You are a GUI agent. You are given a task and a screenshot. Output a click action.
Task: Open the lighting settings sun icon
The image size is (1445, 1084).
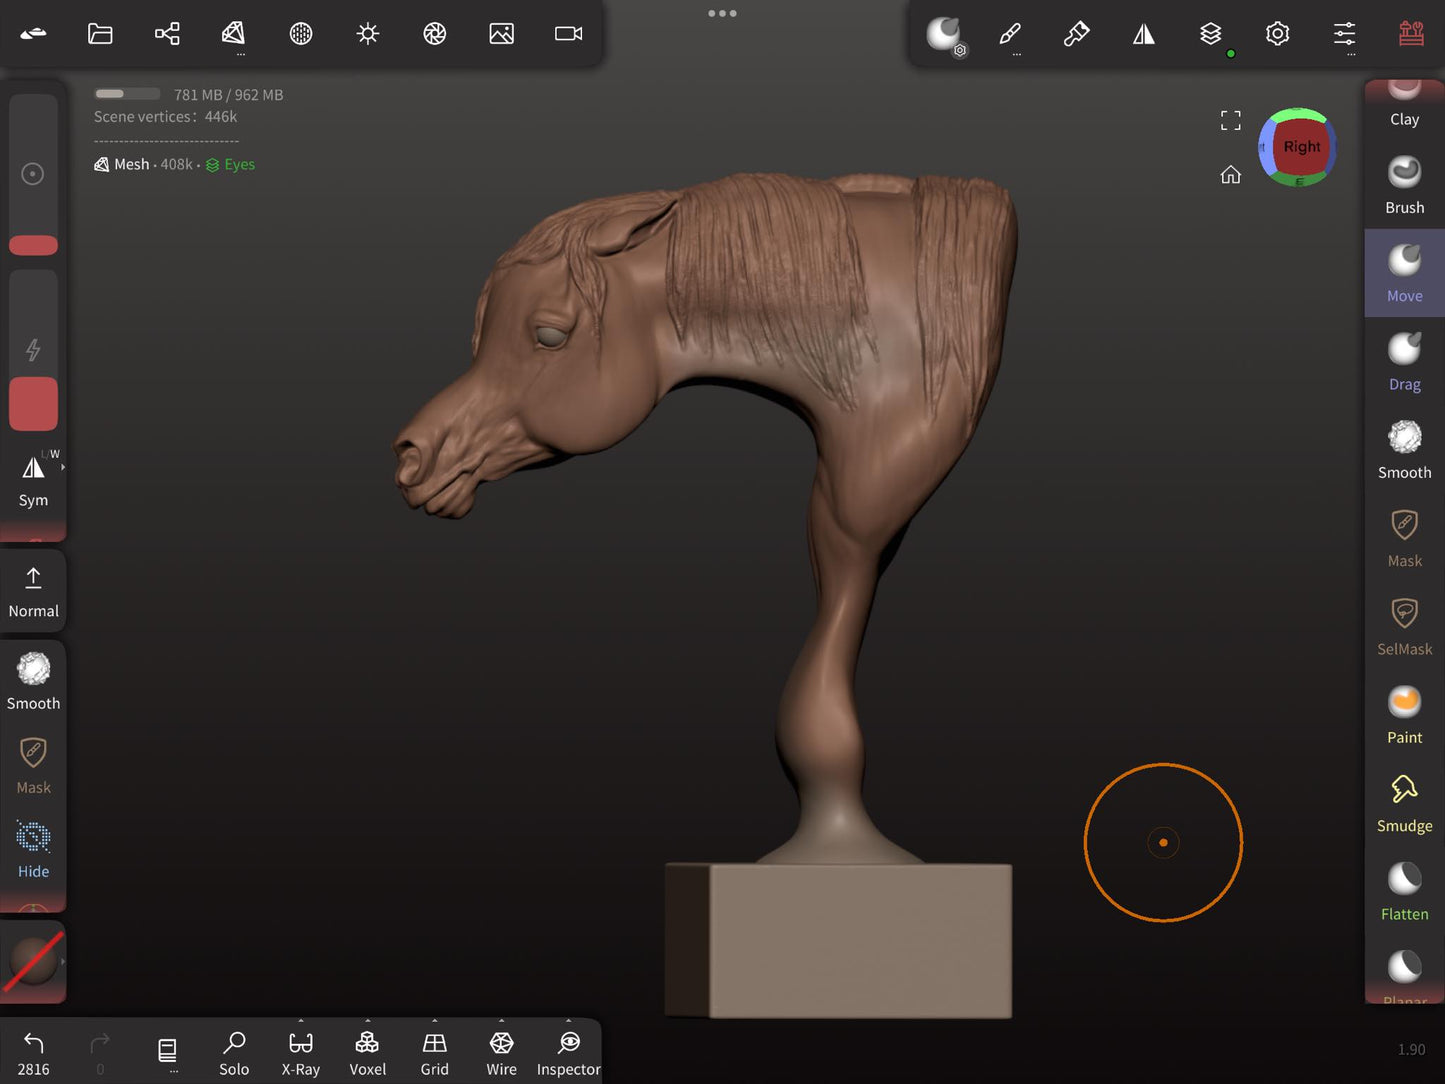pos(368,34)
